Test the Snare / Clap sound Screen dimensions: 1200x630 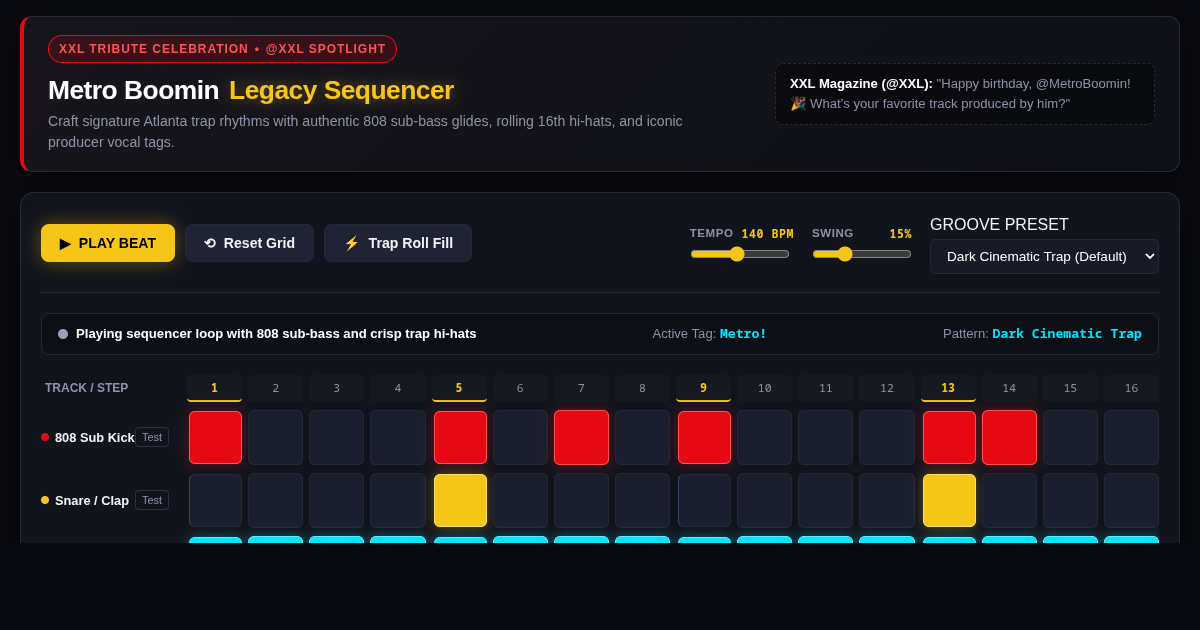[x=152, y=500]
